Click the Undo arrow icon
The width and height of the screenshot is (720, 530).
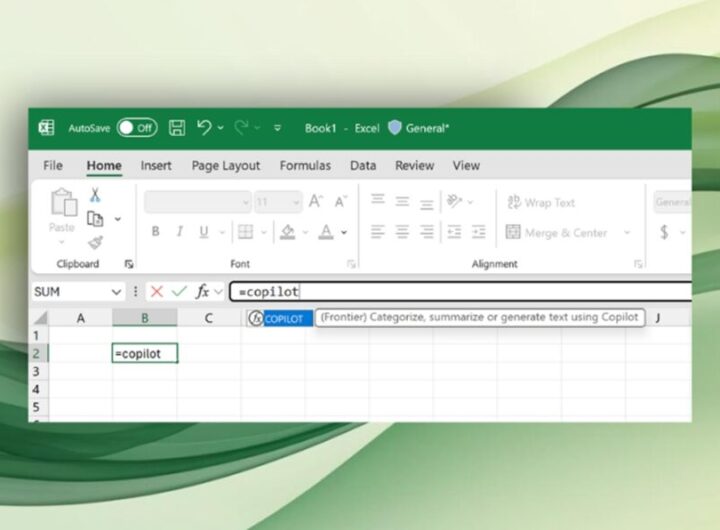pyautogui.click(x=205, y=128)
